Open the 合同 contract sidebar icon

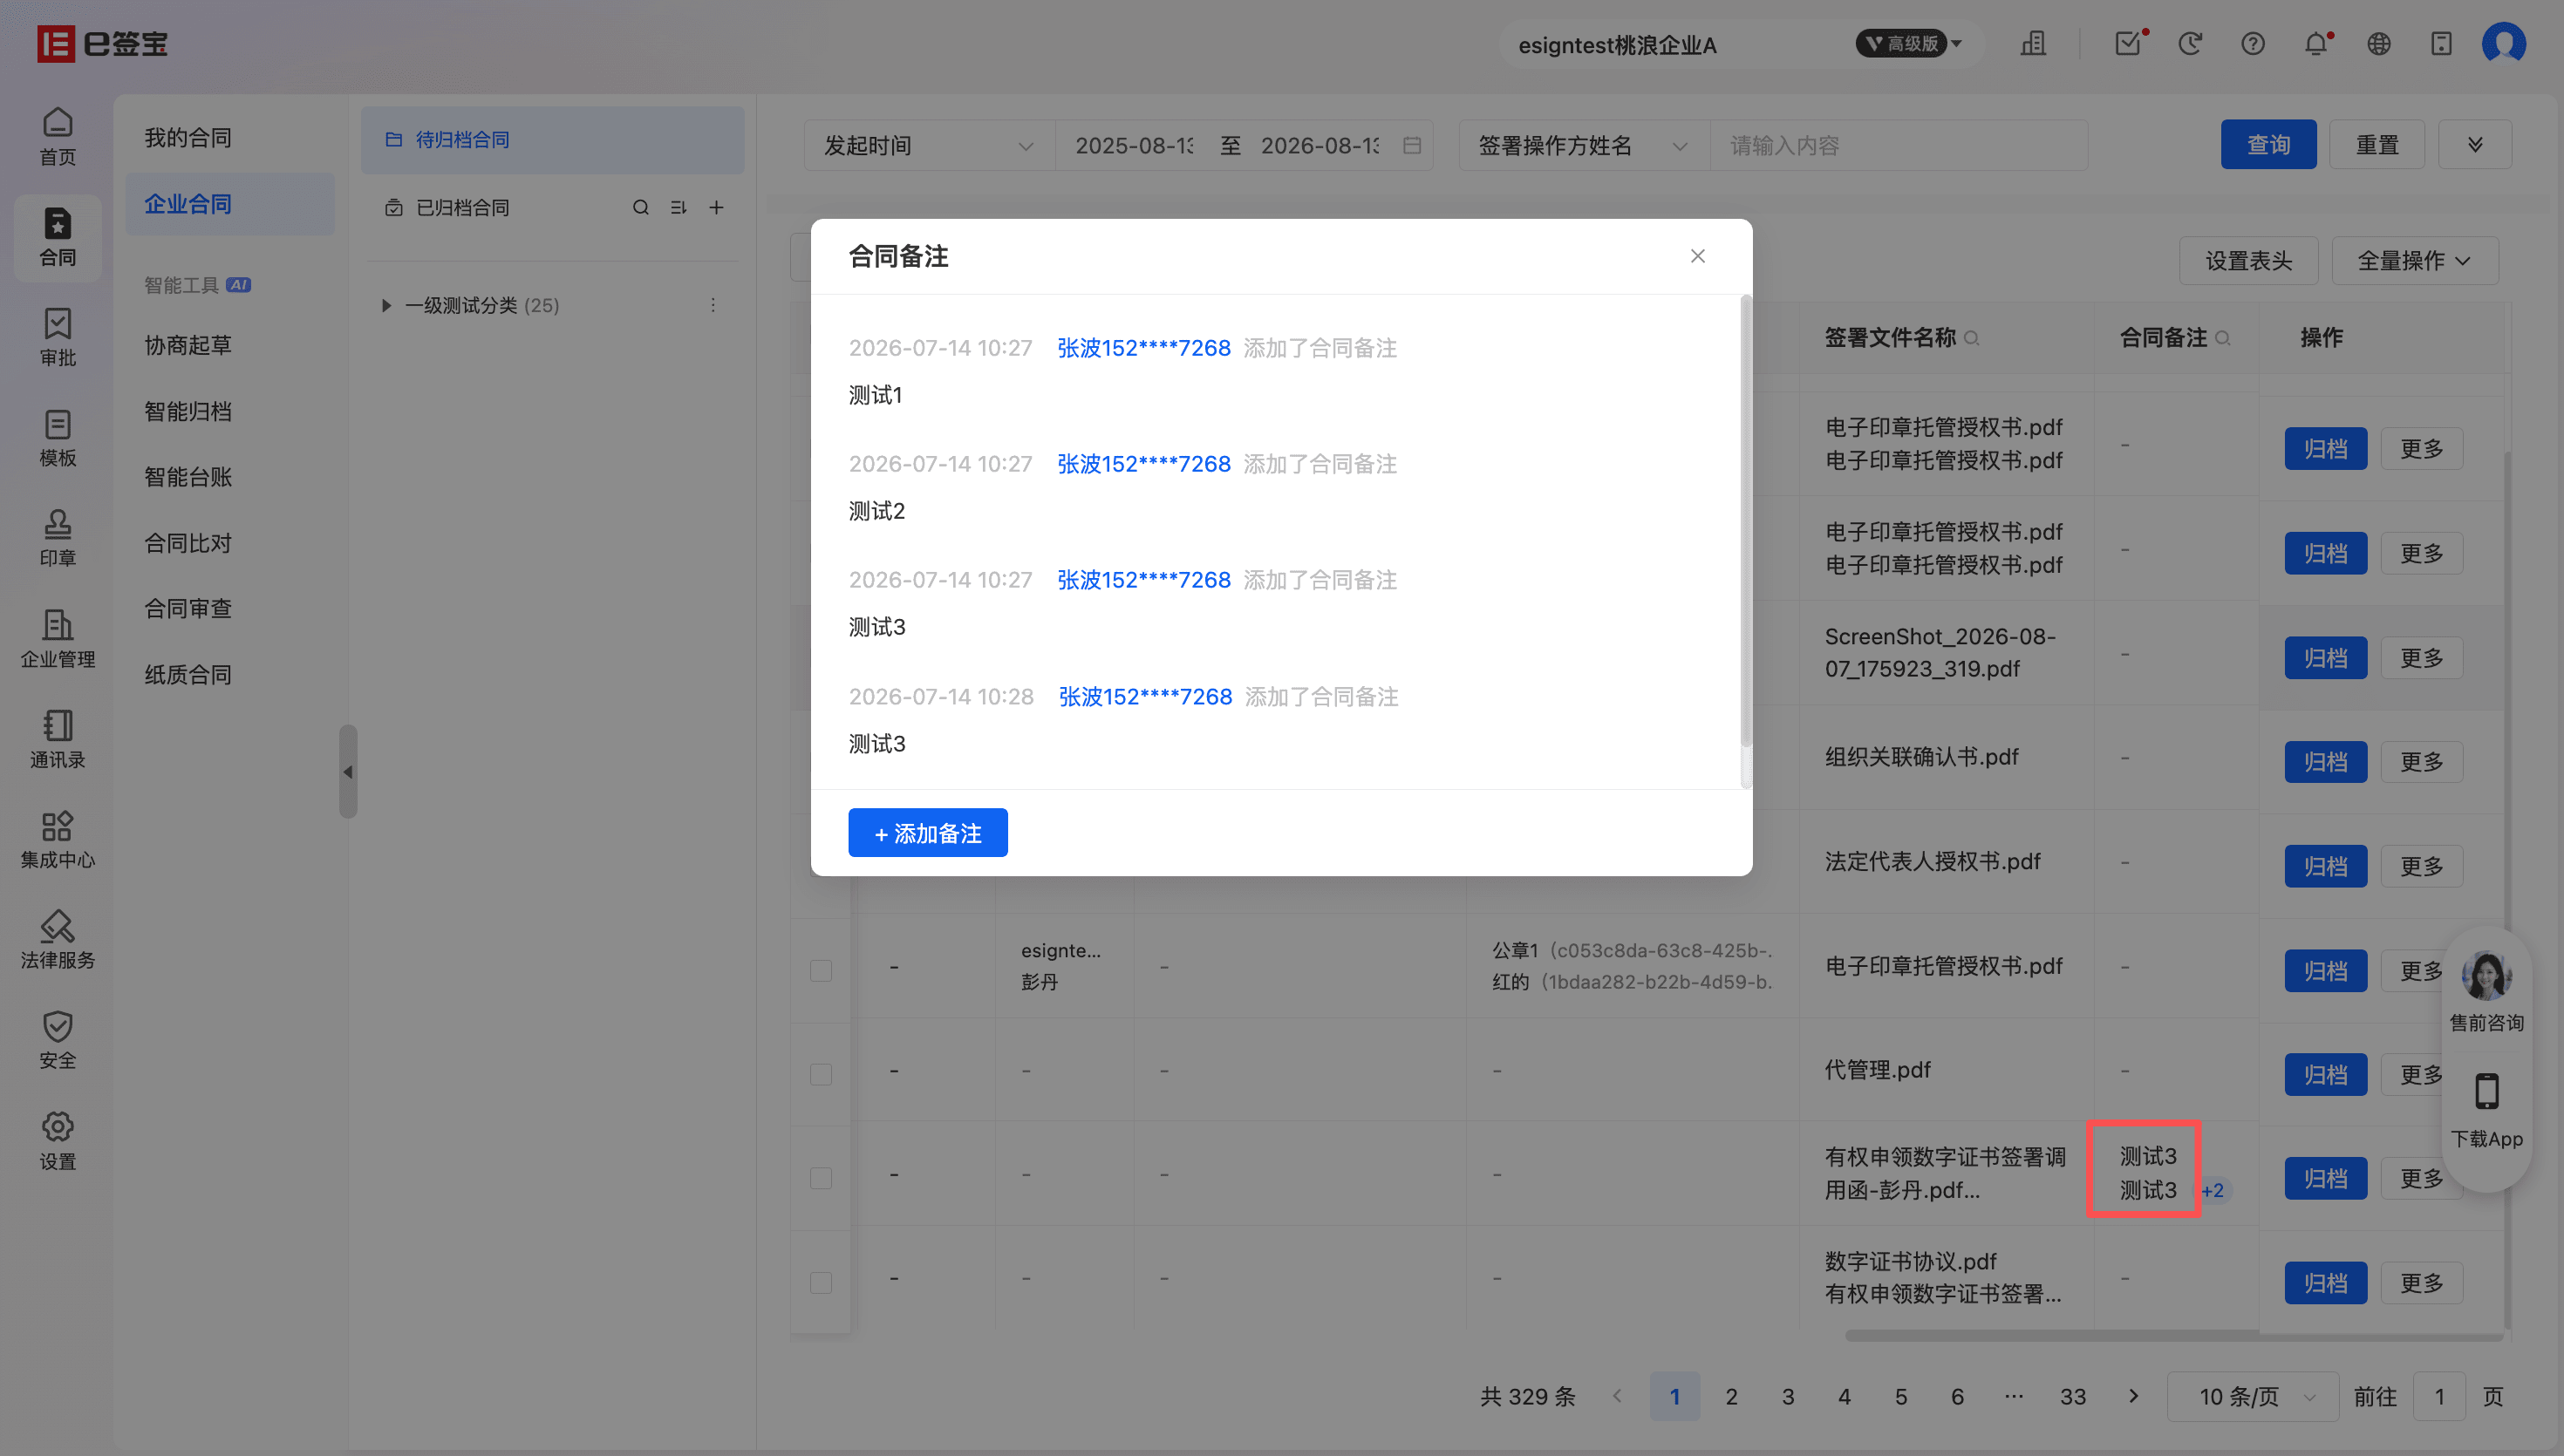pyautogui.click(x=57, y=237)
